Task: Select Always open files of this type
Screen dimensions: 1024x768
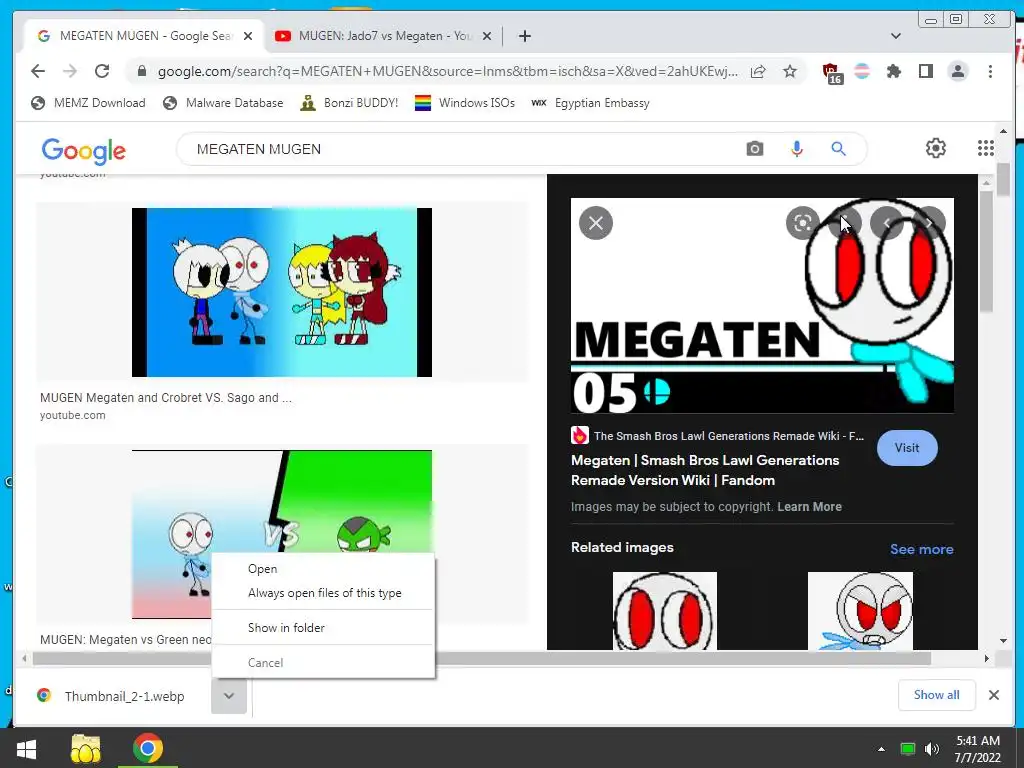Action: point(323,593)
